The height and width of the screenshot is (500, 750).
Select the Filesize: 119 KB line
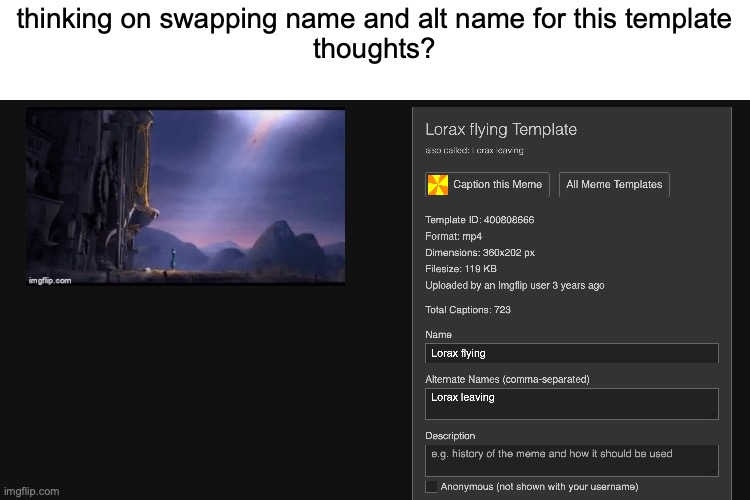pyautogui.click(x=461, y=268)
